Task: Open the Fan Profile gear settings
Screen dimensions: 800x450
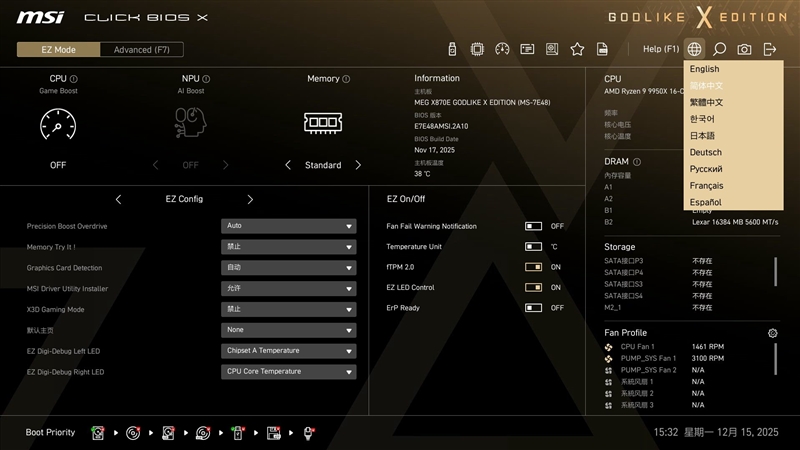Action: [x=772, y=333]
